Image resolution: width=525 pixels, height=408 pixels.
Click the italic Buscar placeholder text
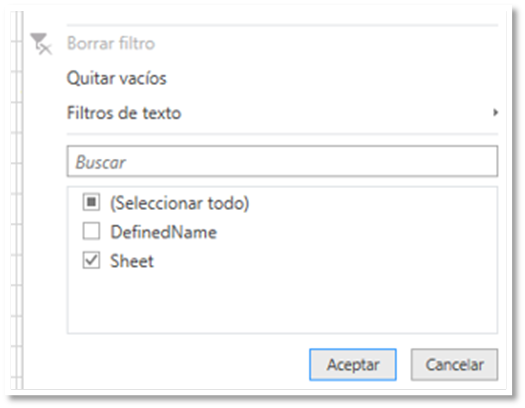click(100, 162)
